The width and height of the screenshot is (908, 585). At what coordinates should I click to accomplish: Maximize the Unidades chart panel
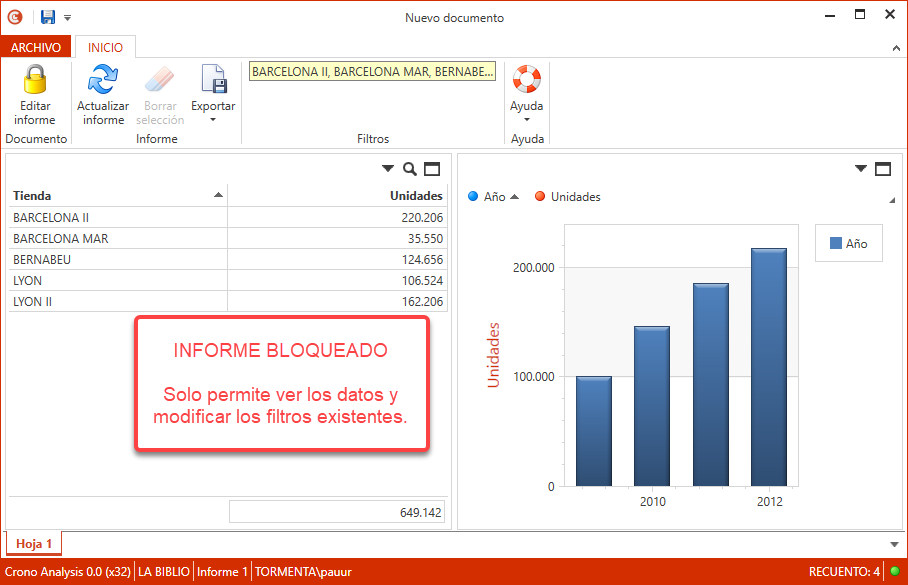883,169
